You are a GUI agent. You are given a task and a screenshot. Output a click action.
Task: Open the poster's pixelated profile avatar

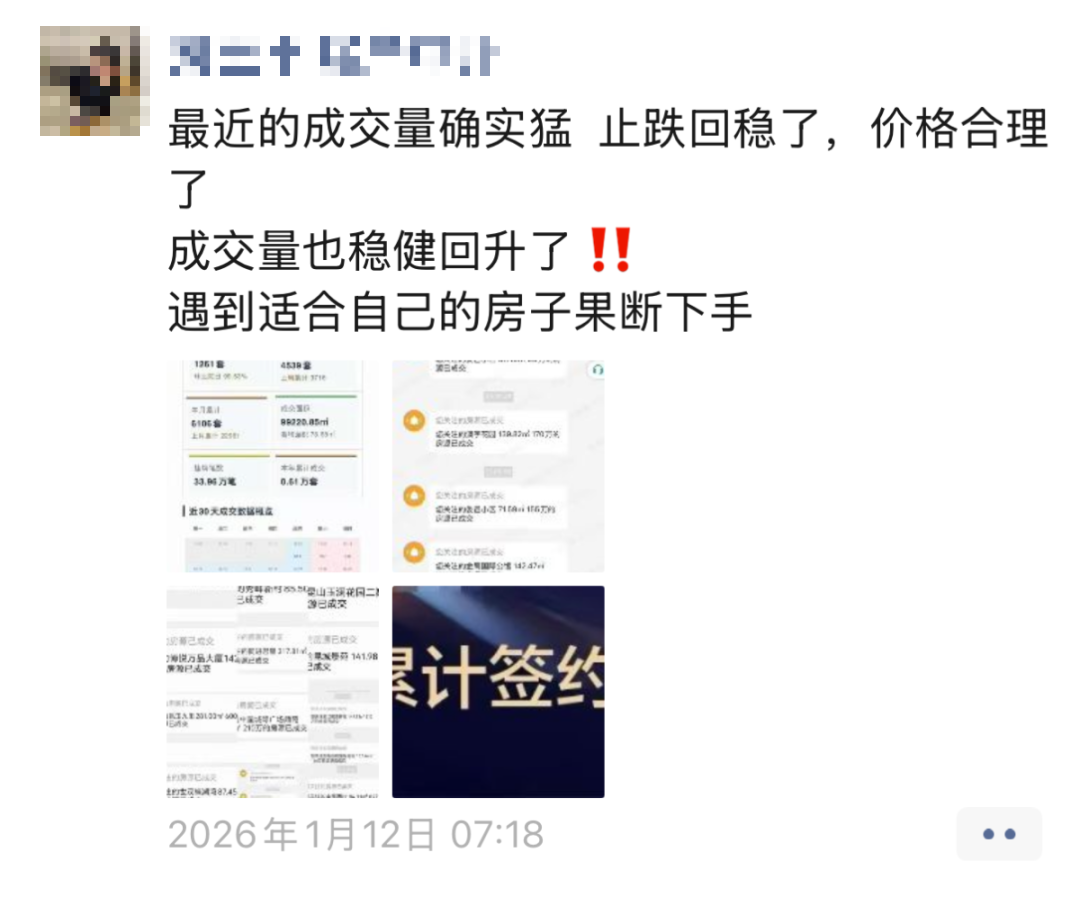(90, 81)
